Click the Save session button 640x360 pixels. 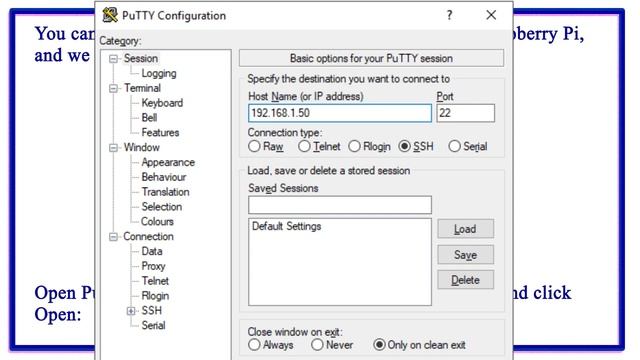click(465, 255)
